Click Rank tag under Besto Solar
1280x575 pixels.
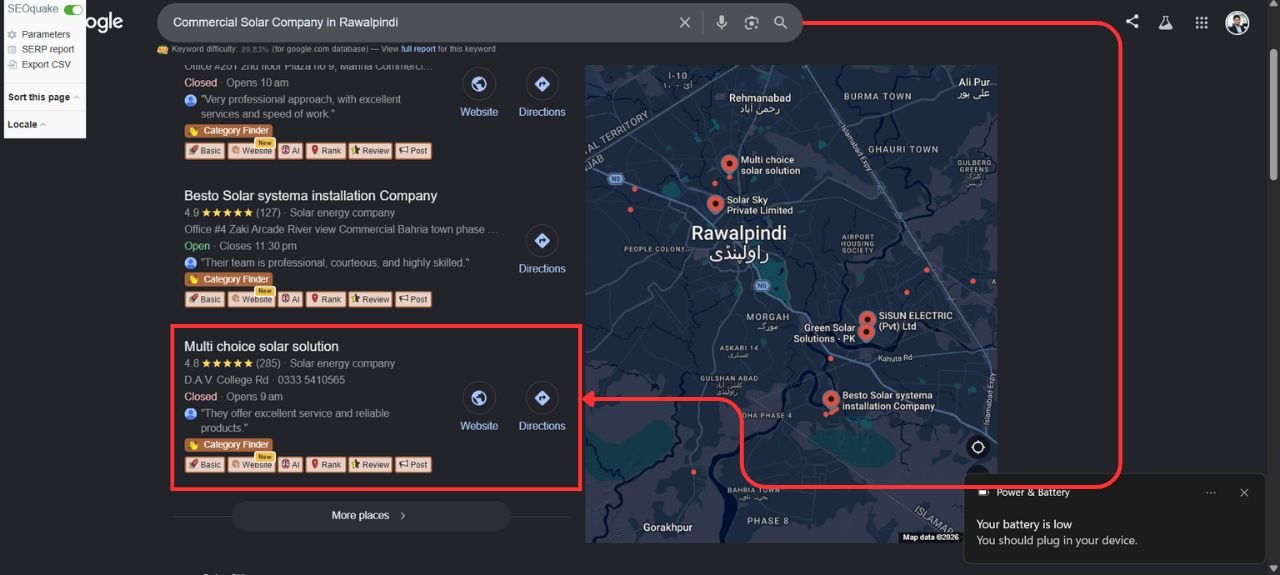pyautogui.click(x=326, y=299)
